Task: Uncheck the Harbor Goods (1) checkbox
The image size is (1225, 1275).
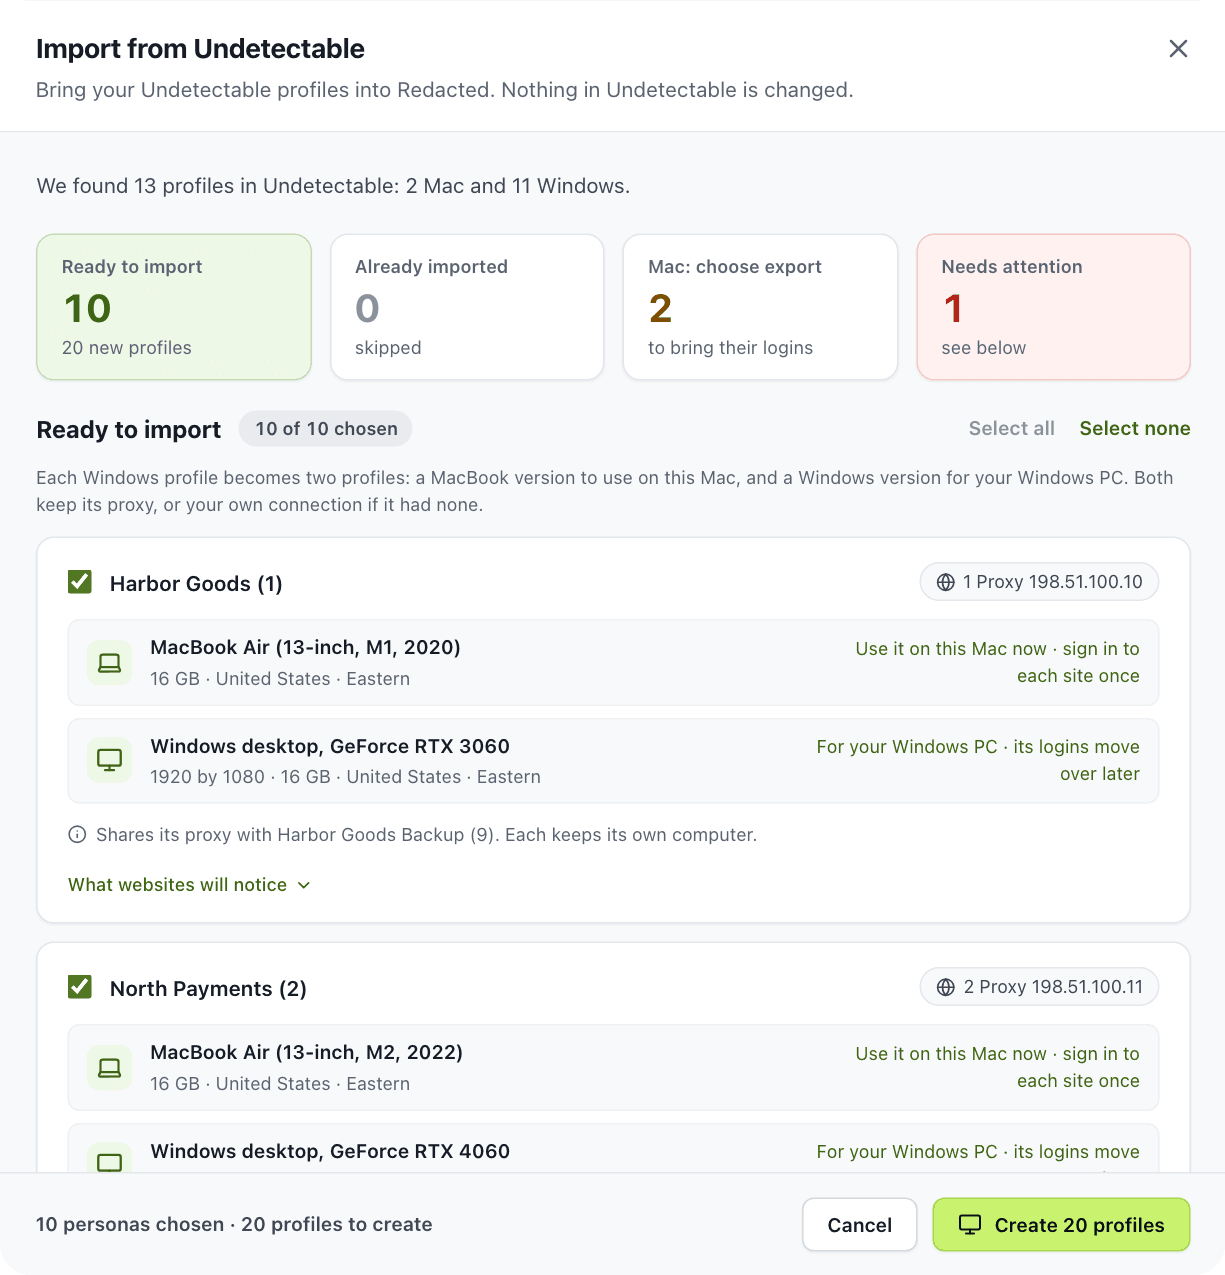Action: click(80, 582)
